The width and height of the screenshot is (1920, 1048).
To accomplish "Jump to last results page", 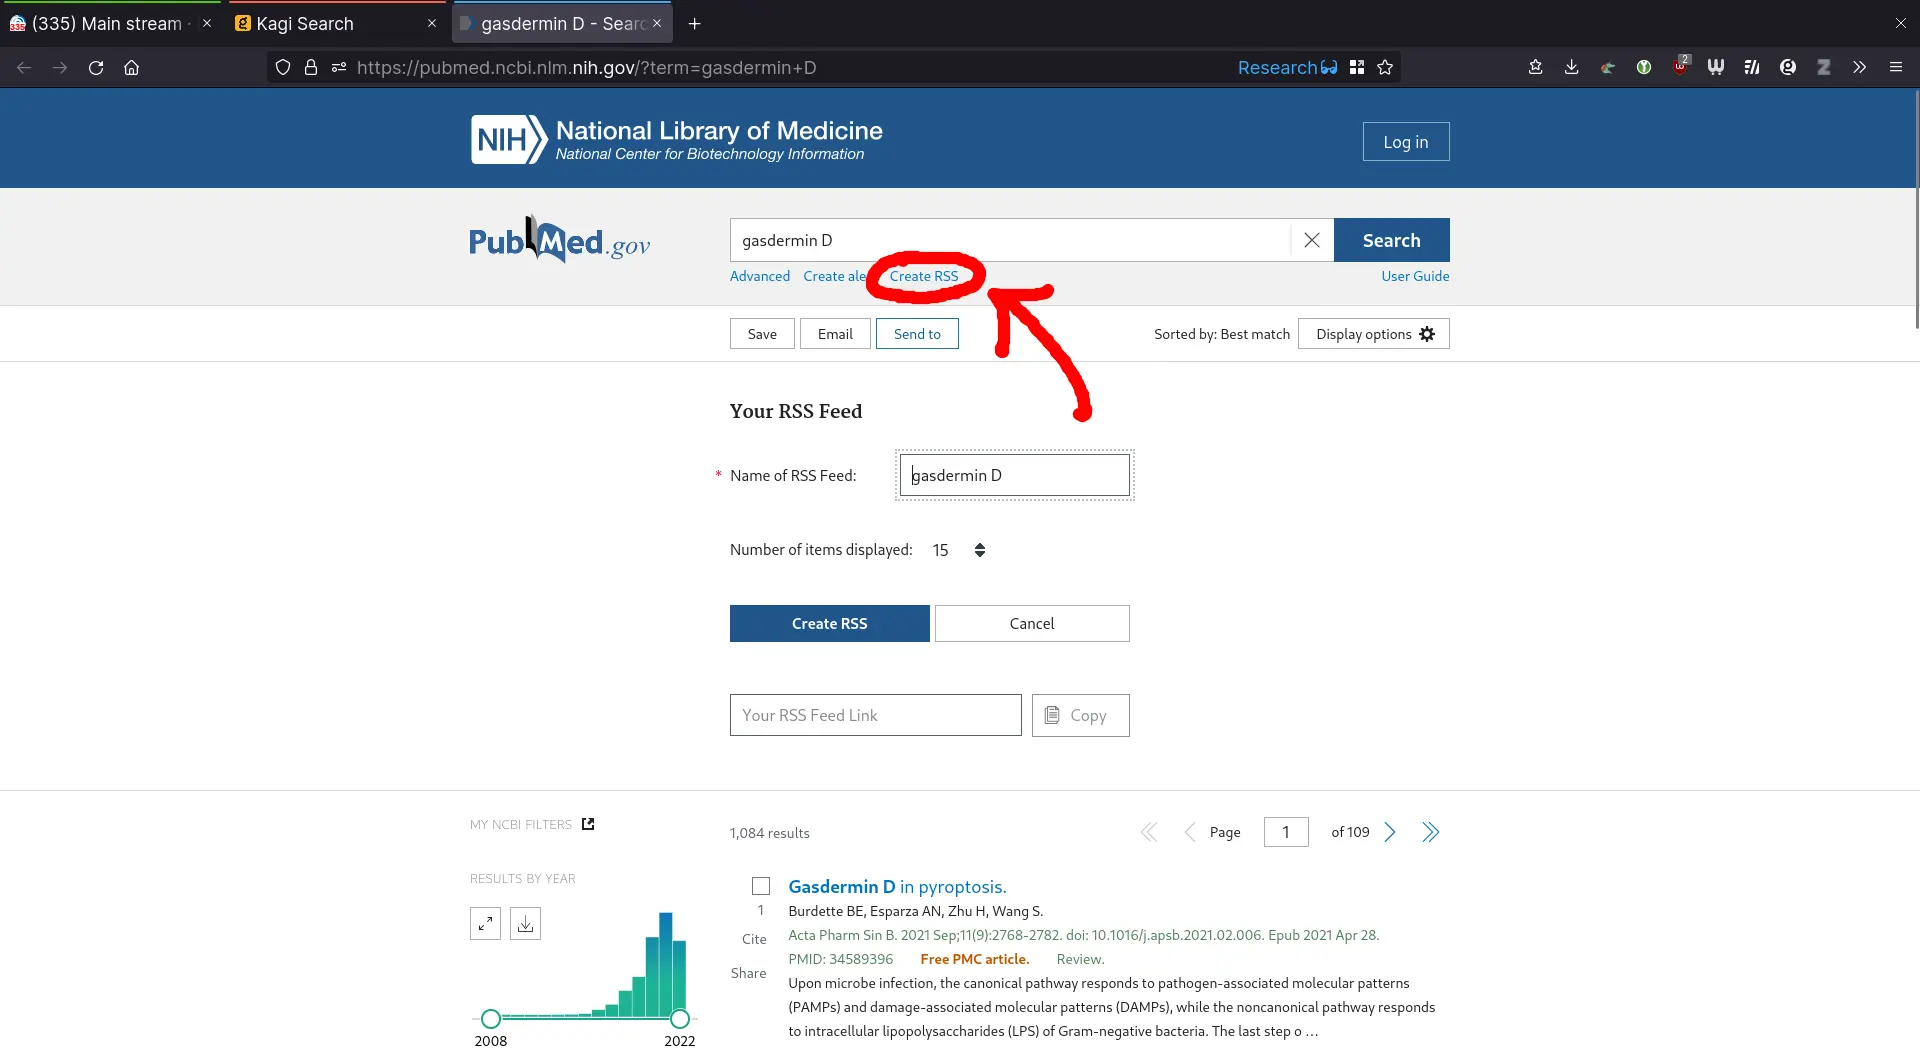I will point(1430,832).
